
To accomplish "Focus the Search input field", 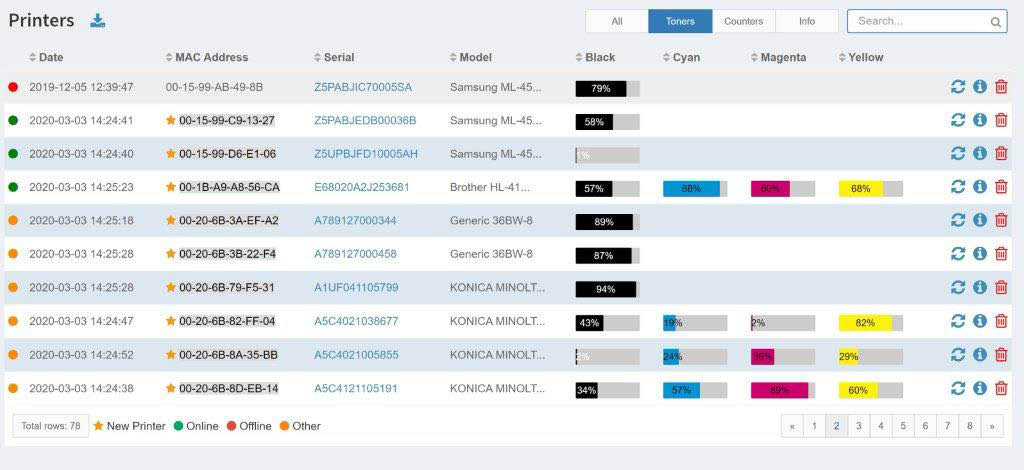I will pyautogui.click(x=920, y=21).
